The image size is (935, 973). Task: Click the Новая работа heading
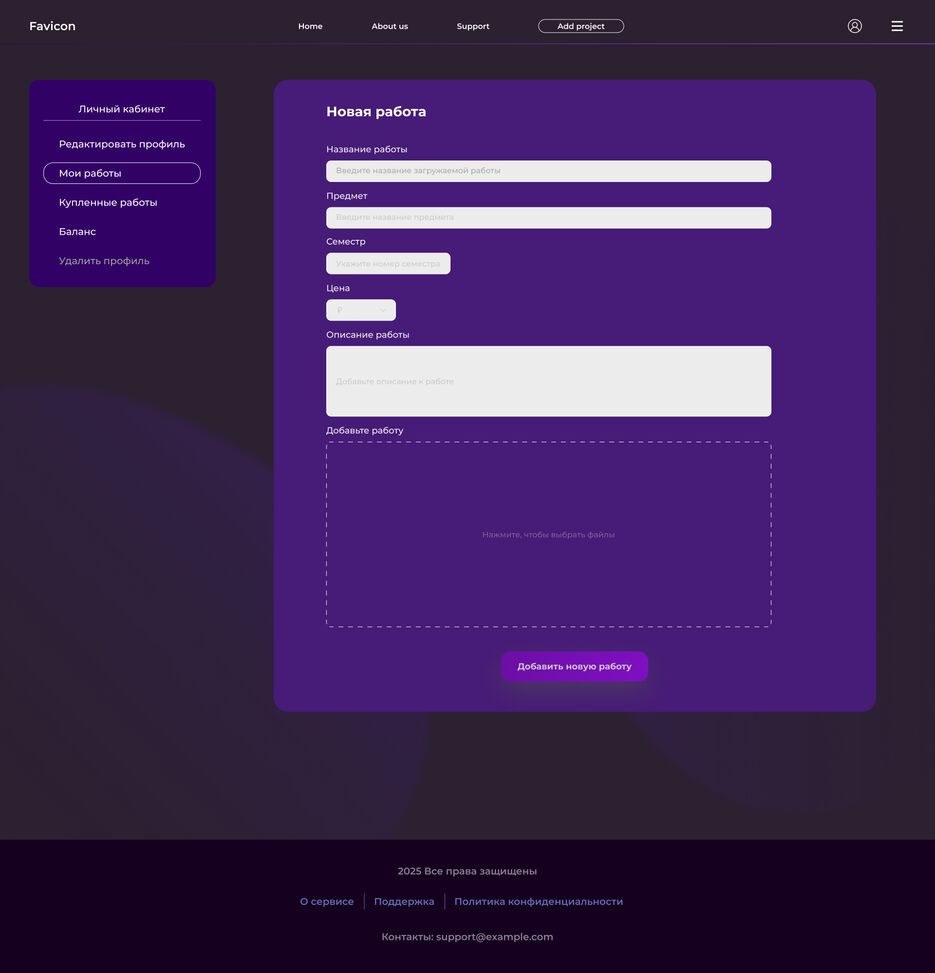[376, 112]
